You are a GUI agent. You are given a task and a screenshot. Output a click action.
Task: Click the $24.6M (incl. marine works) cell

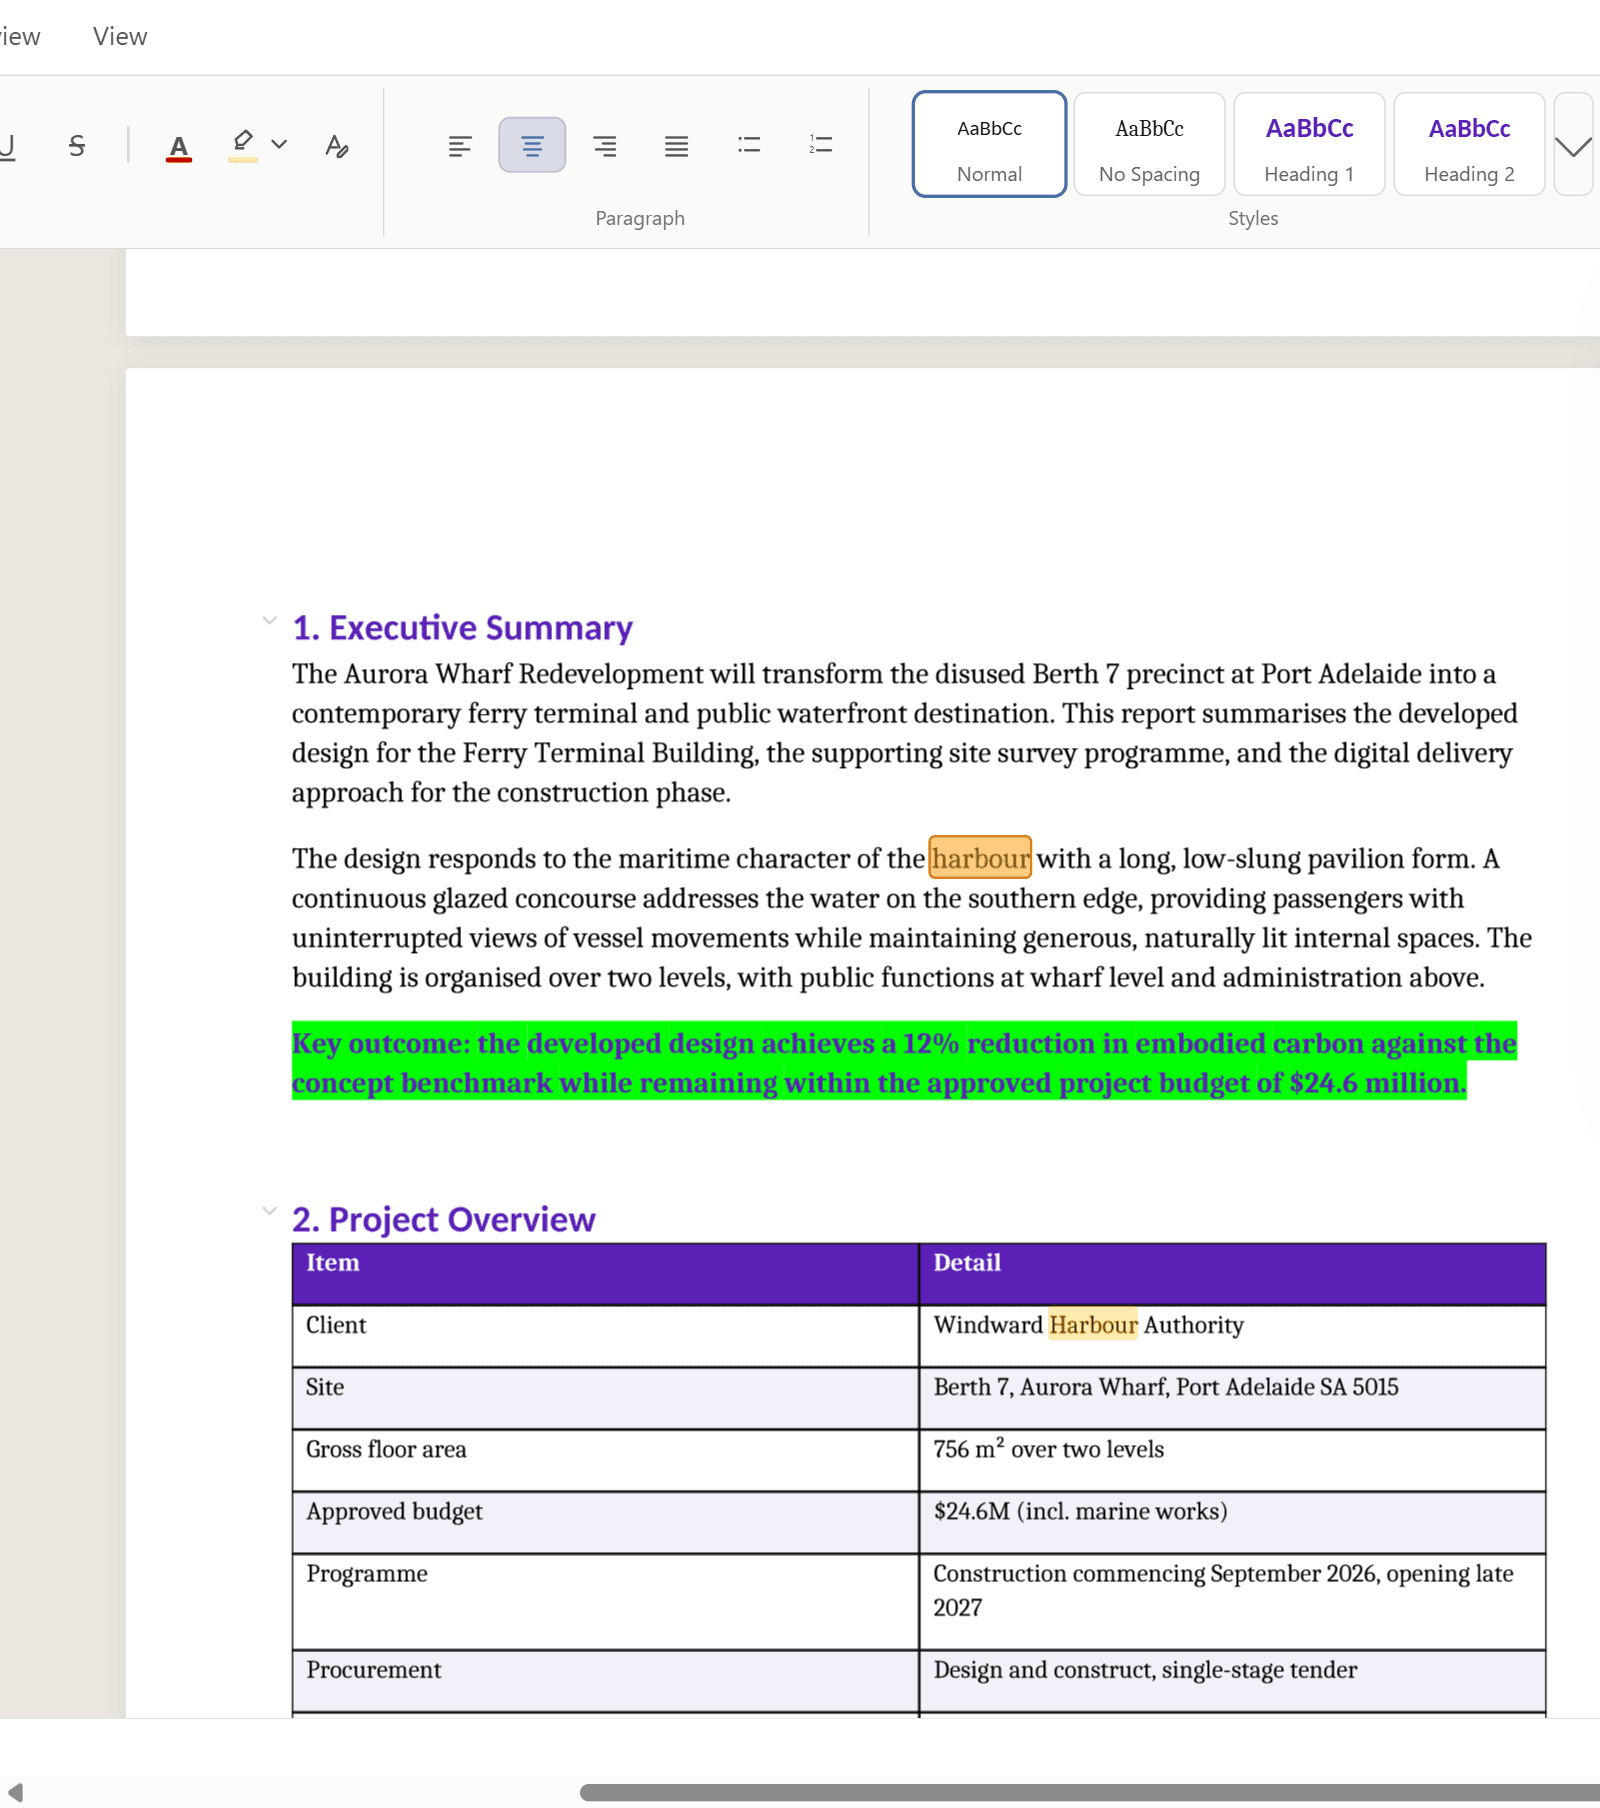[1232, 1522]
